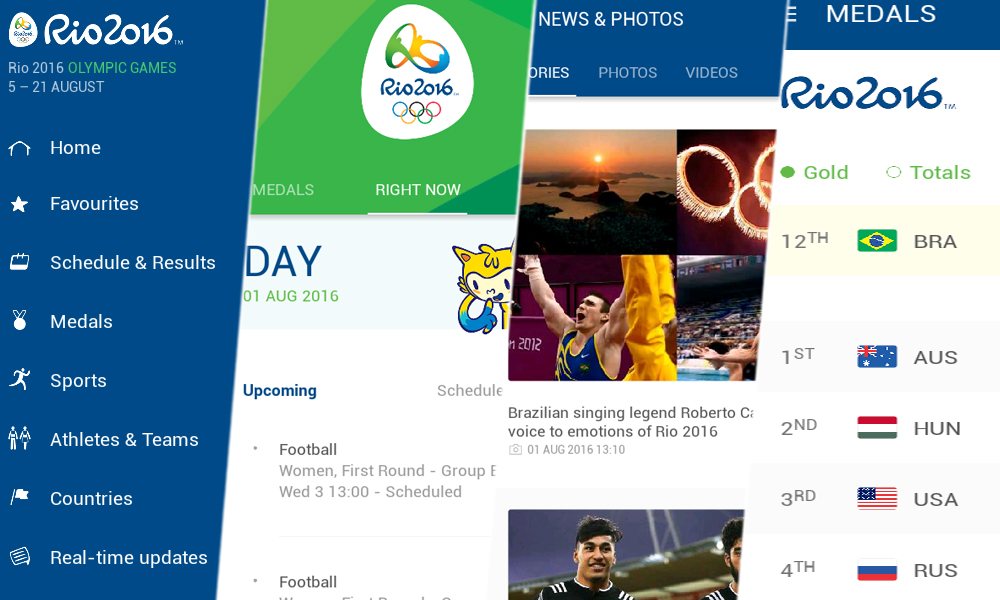This screenshot has height=600, width=1000.
Task: Select the Gold radio option
Action: tap(814, 172)
